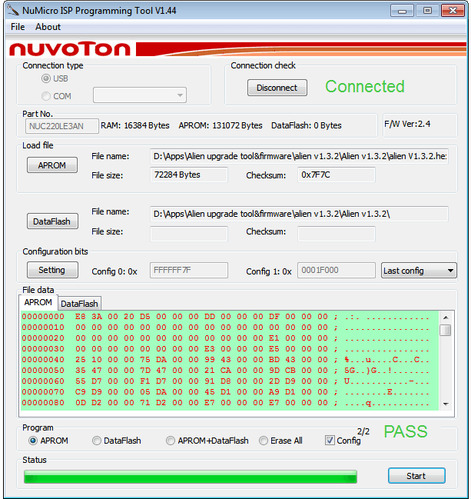The height and width of the screenshot is (499, 471).
Task: Click the NuMicro app icon in title bar
Action: tap(13, 10)
